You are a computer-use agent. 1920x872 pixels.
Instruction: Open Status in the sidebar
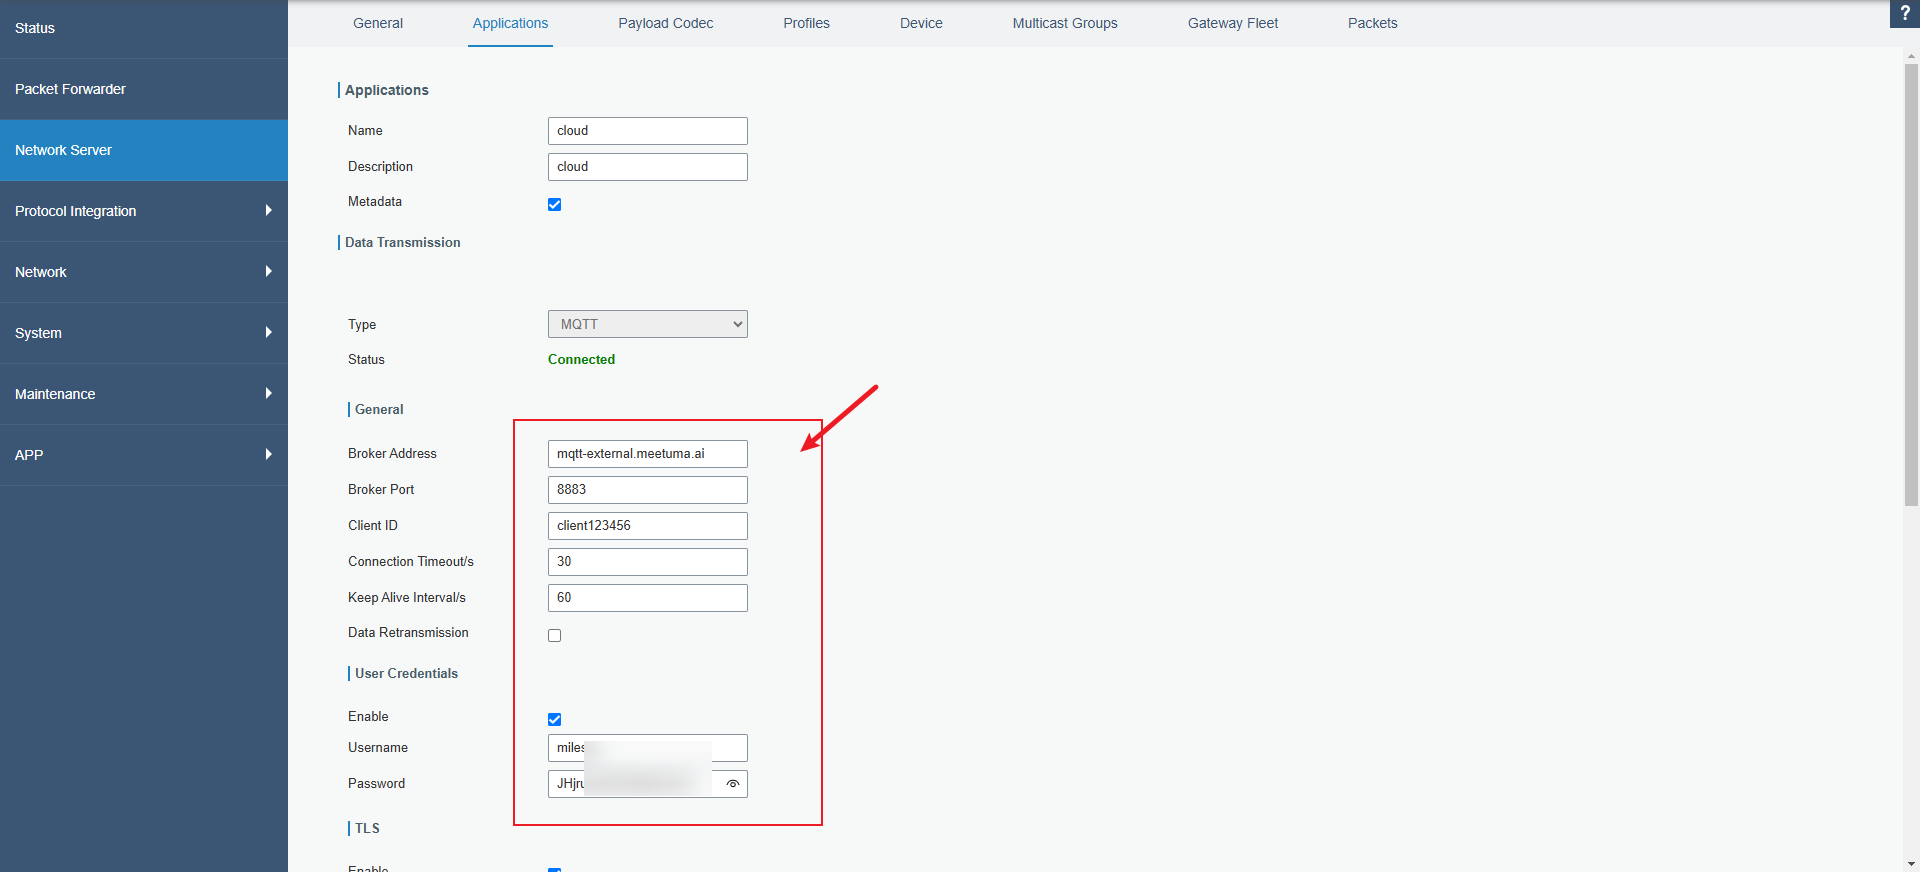[144, 28]
